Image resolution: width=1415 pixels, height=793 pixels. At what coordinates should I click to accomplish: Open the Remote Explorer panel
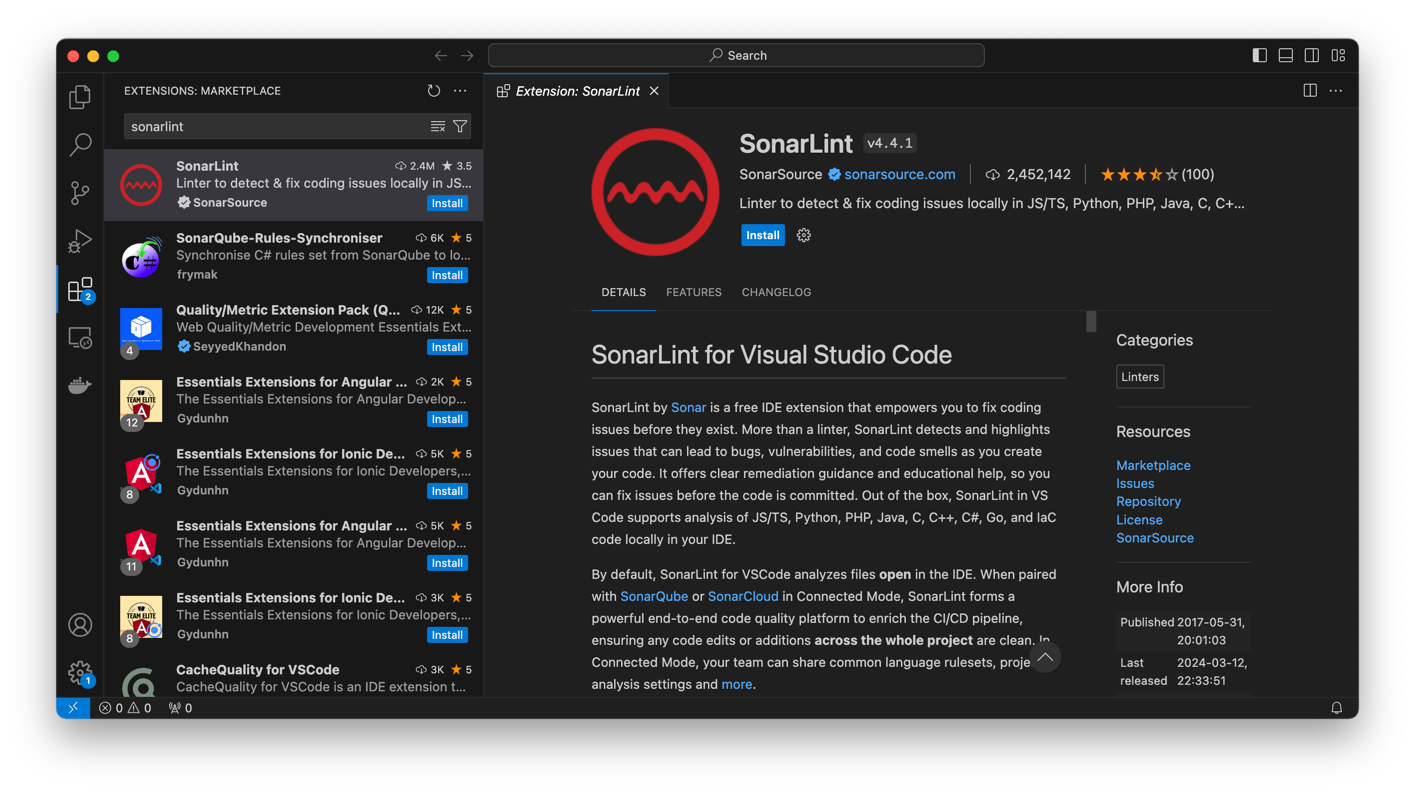click(80, 337)
